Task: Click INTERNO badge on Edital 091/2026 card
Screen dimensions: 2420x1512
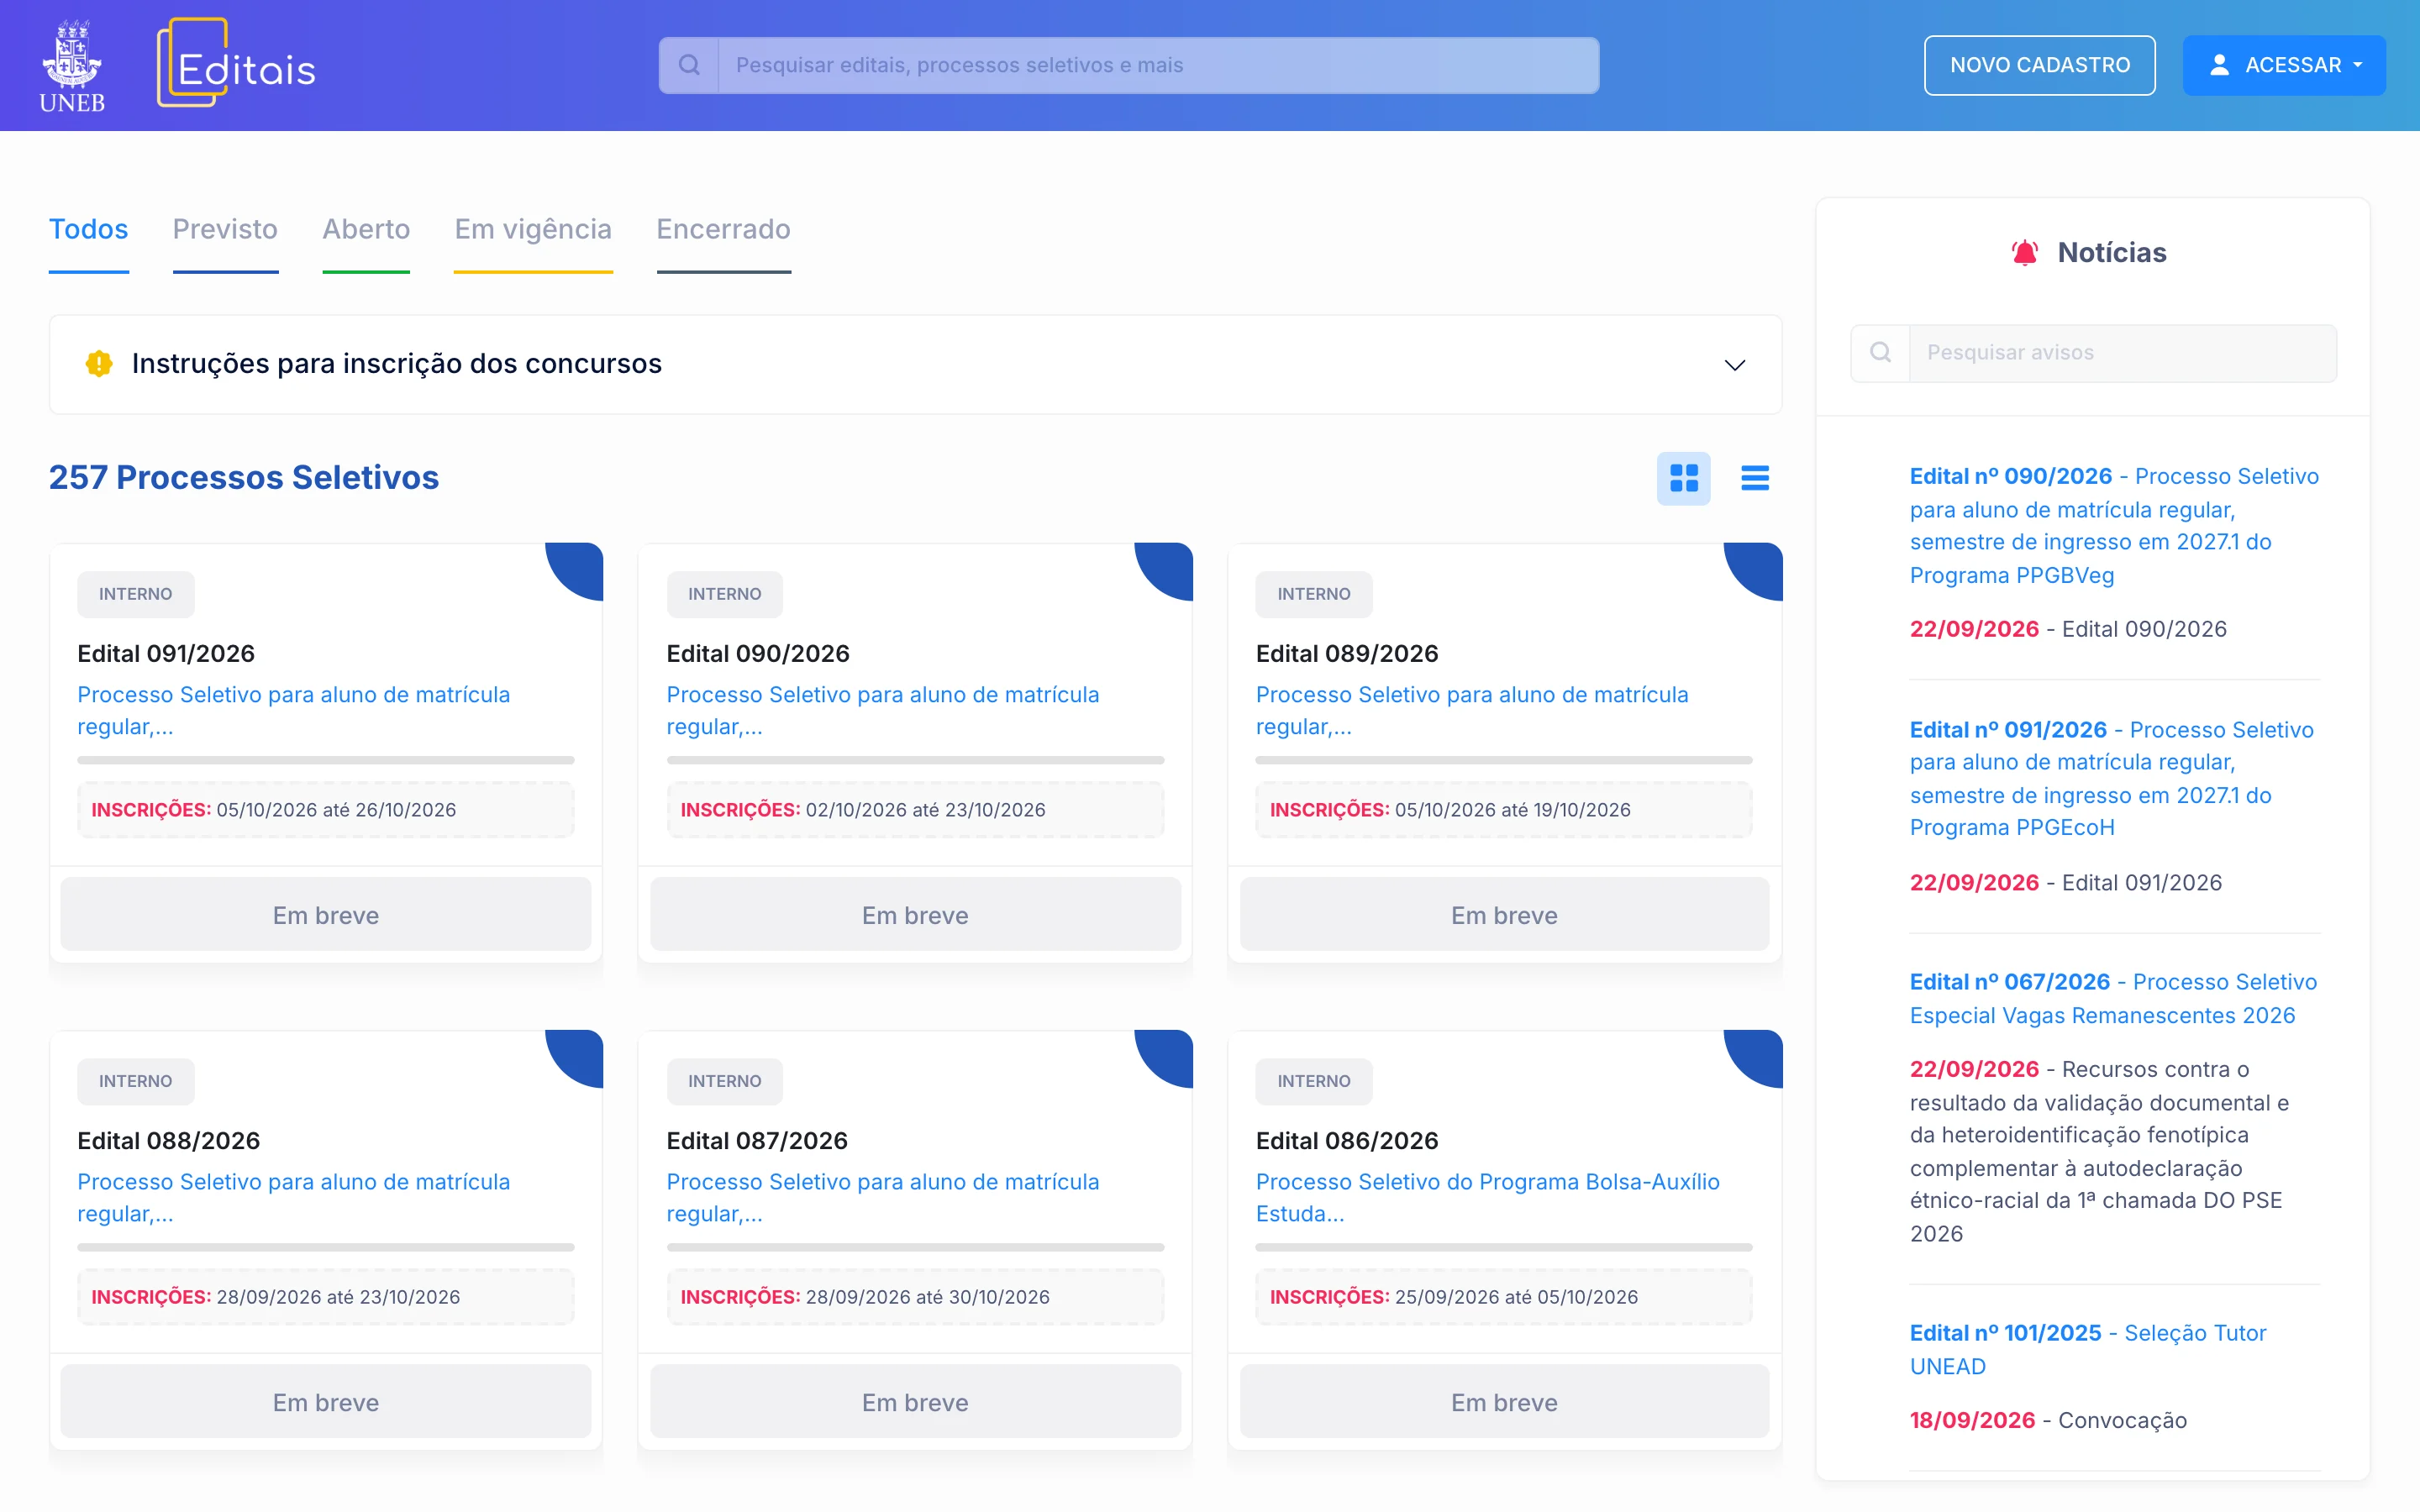Action: point(135,594)
